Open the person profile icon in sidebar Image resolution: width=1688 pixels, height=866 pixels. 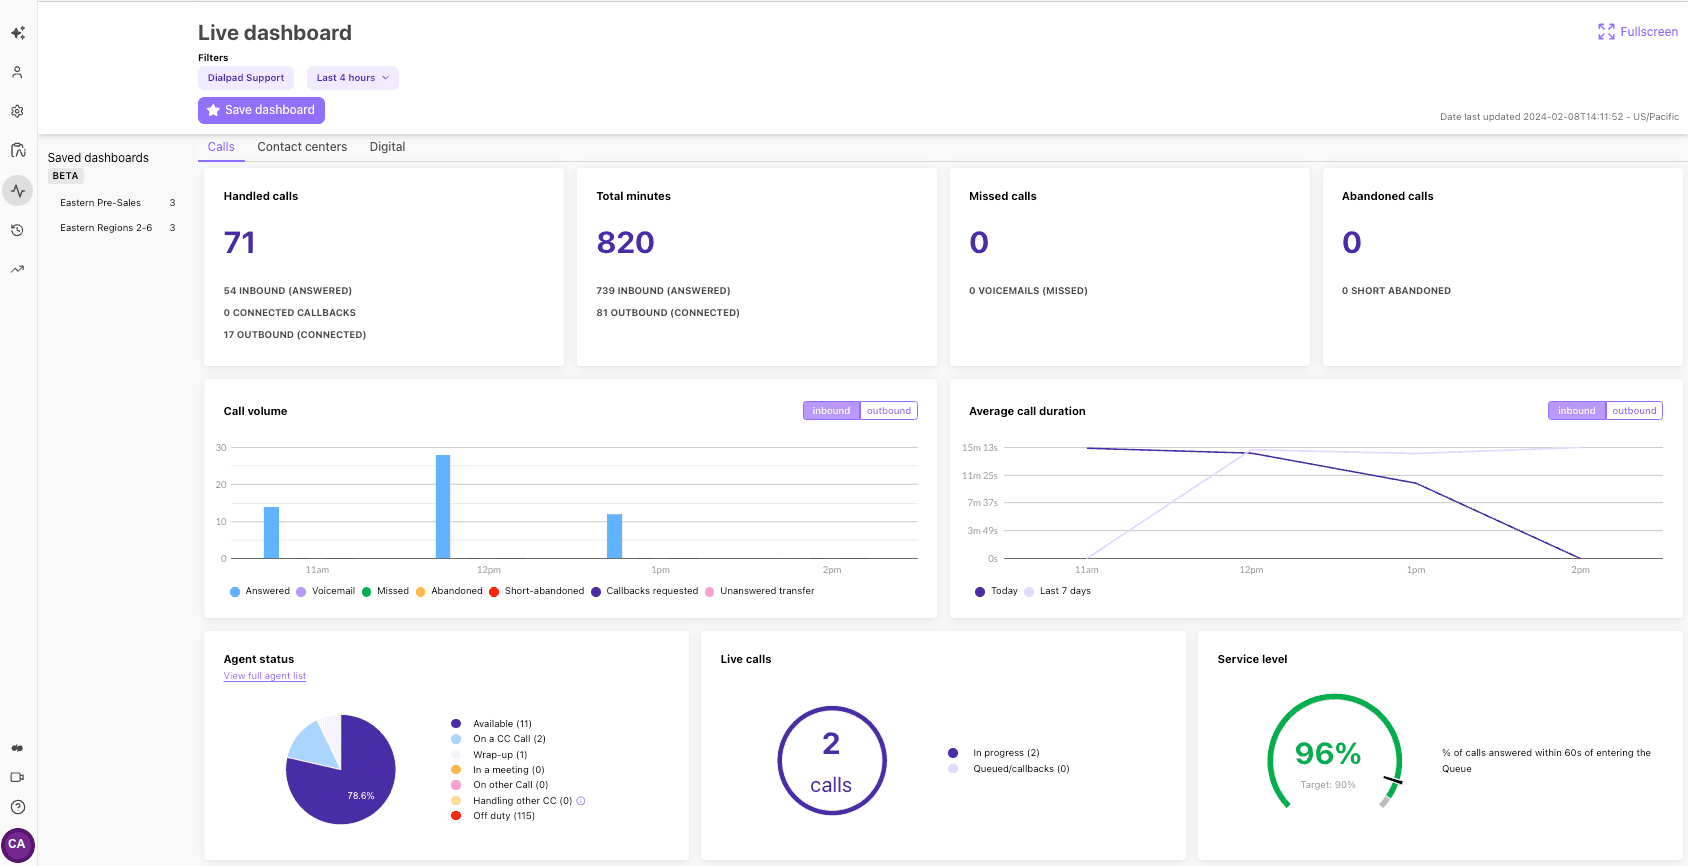point(18,73)
